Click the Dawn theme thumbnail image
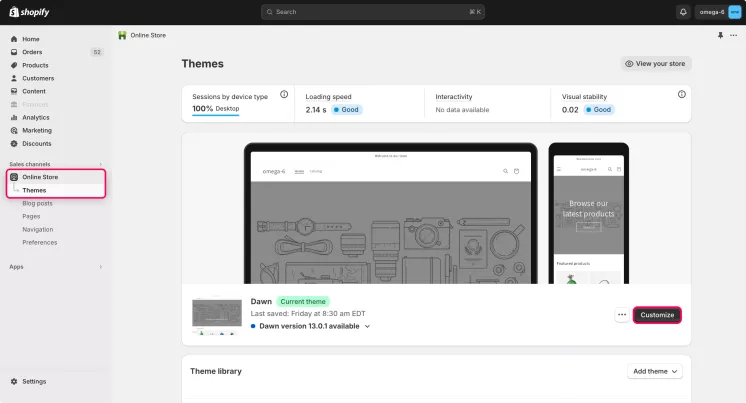This screenshot has height=403, width=746. [x=216, y=315]
